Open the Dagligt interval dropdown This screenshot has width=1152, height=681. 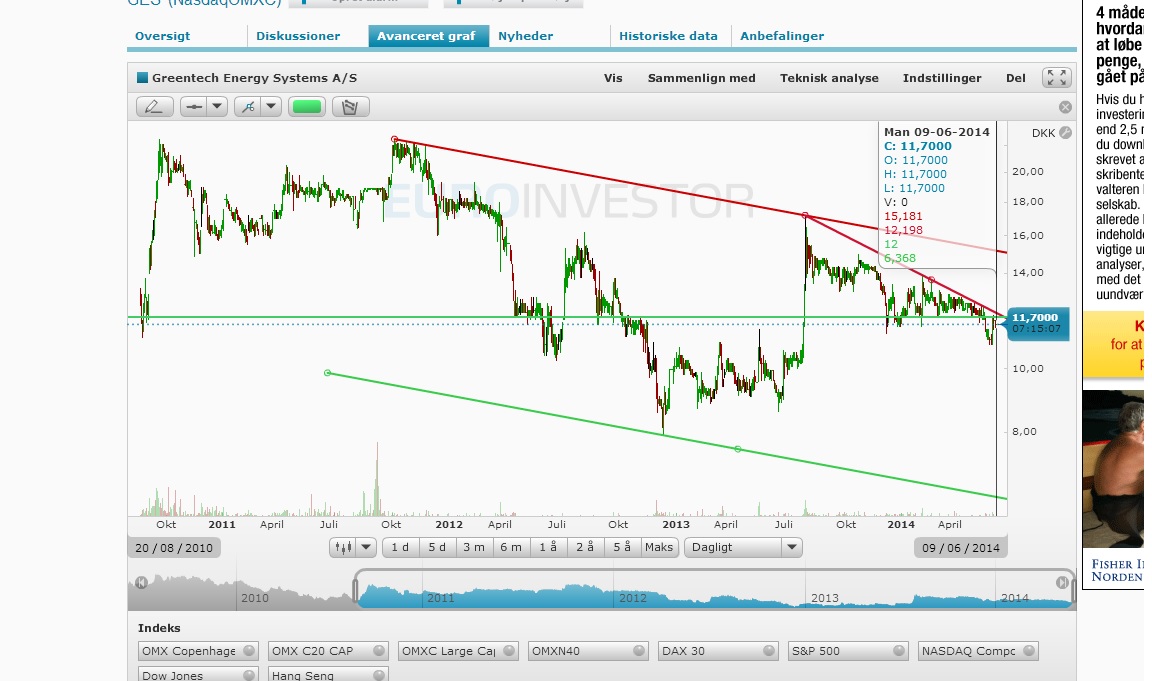point(743,547)
